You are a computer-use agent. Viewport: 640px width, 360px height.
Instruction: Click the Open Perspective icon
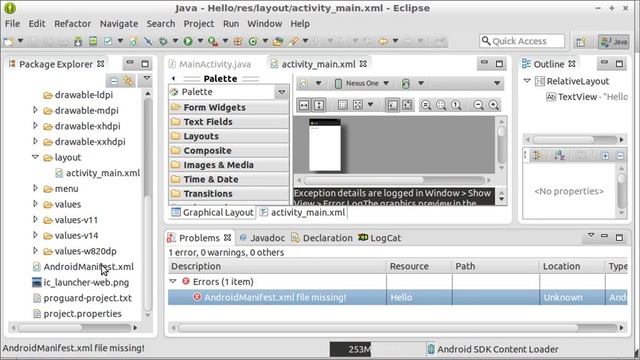(580, 42)
